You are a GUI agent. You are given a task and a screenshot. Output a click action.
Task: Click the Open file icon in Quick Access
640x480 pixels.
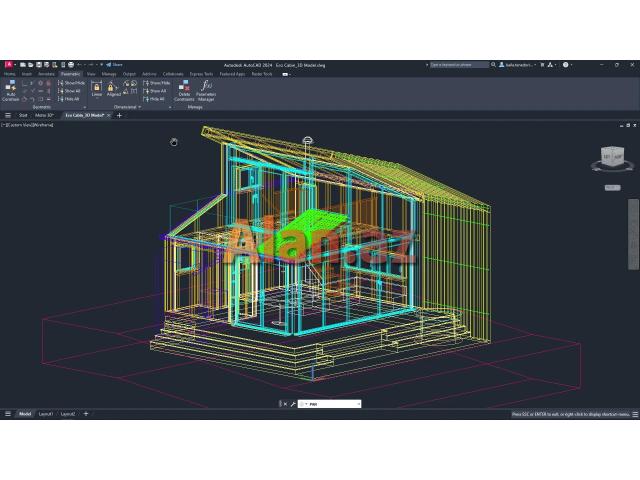pyautogui.click(x=31, y=64)
